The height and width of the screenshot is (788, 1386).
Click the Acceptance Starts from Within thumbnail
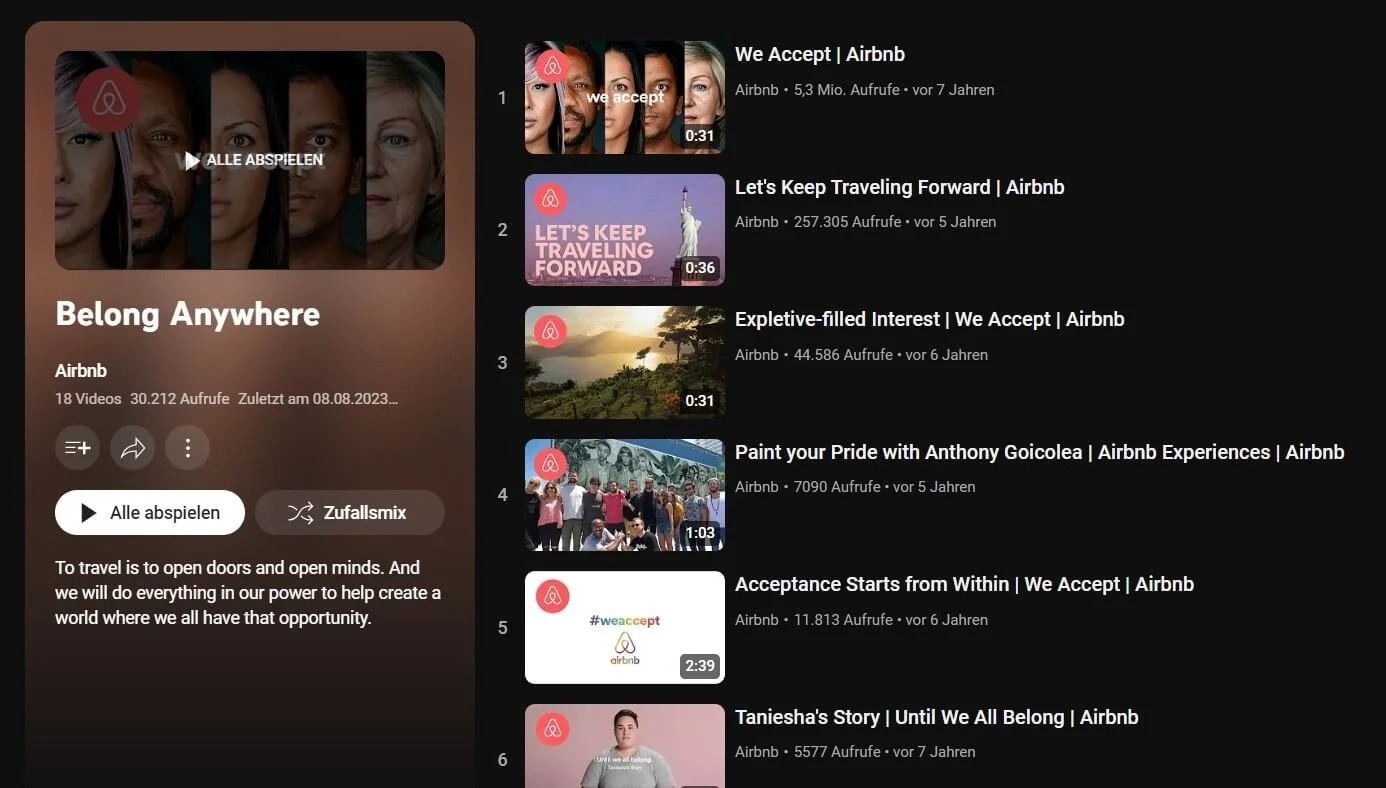tap(625, 627)
